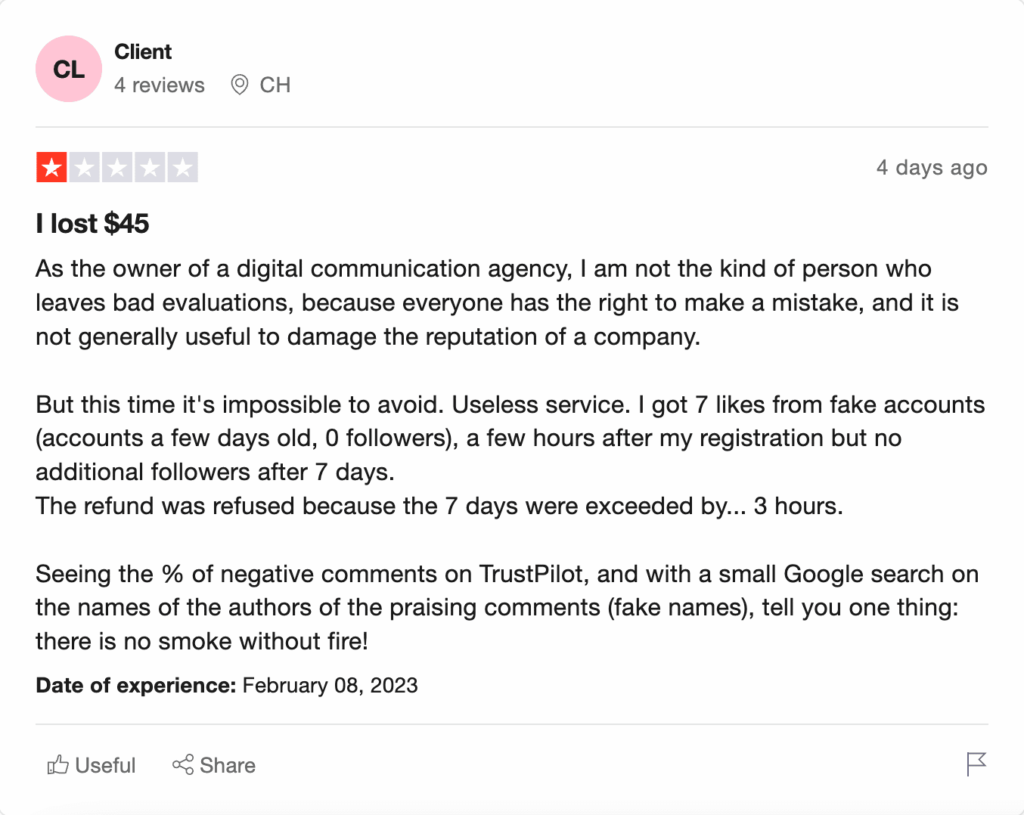Click the Client username

143,51
